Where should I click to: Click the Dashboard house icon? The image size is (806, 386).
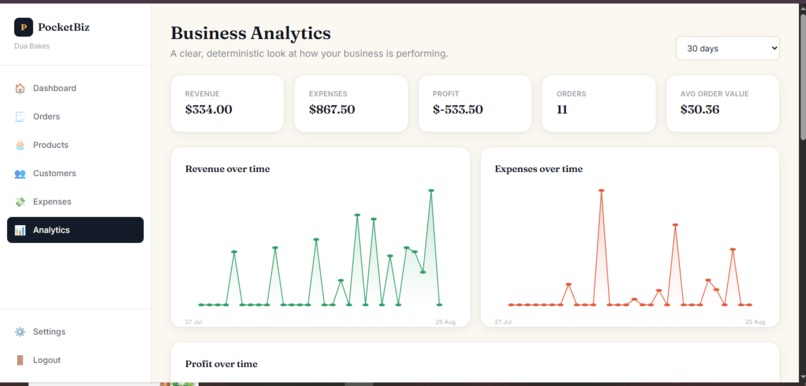[20, 88]
